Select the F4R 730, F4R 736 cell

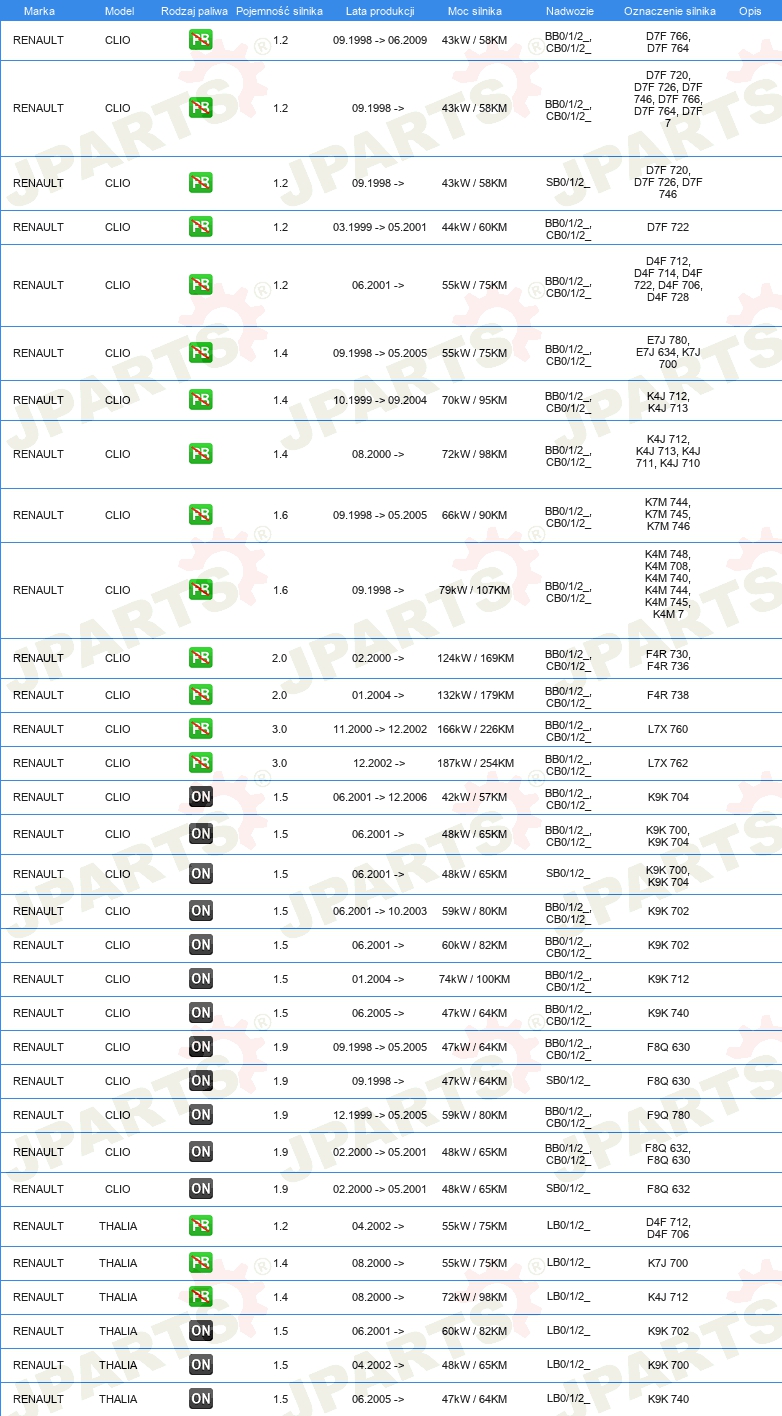[x=668, y=659]
